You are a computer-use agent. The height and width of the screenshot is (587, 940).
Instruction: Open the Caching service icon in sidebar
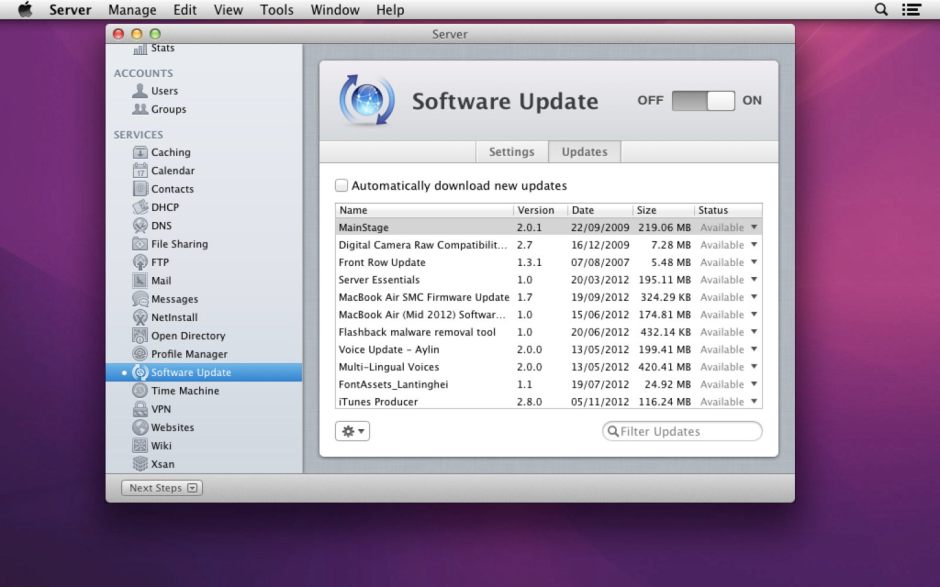point(140,152)
